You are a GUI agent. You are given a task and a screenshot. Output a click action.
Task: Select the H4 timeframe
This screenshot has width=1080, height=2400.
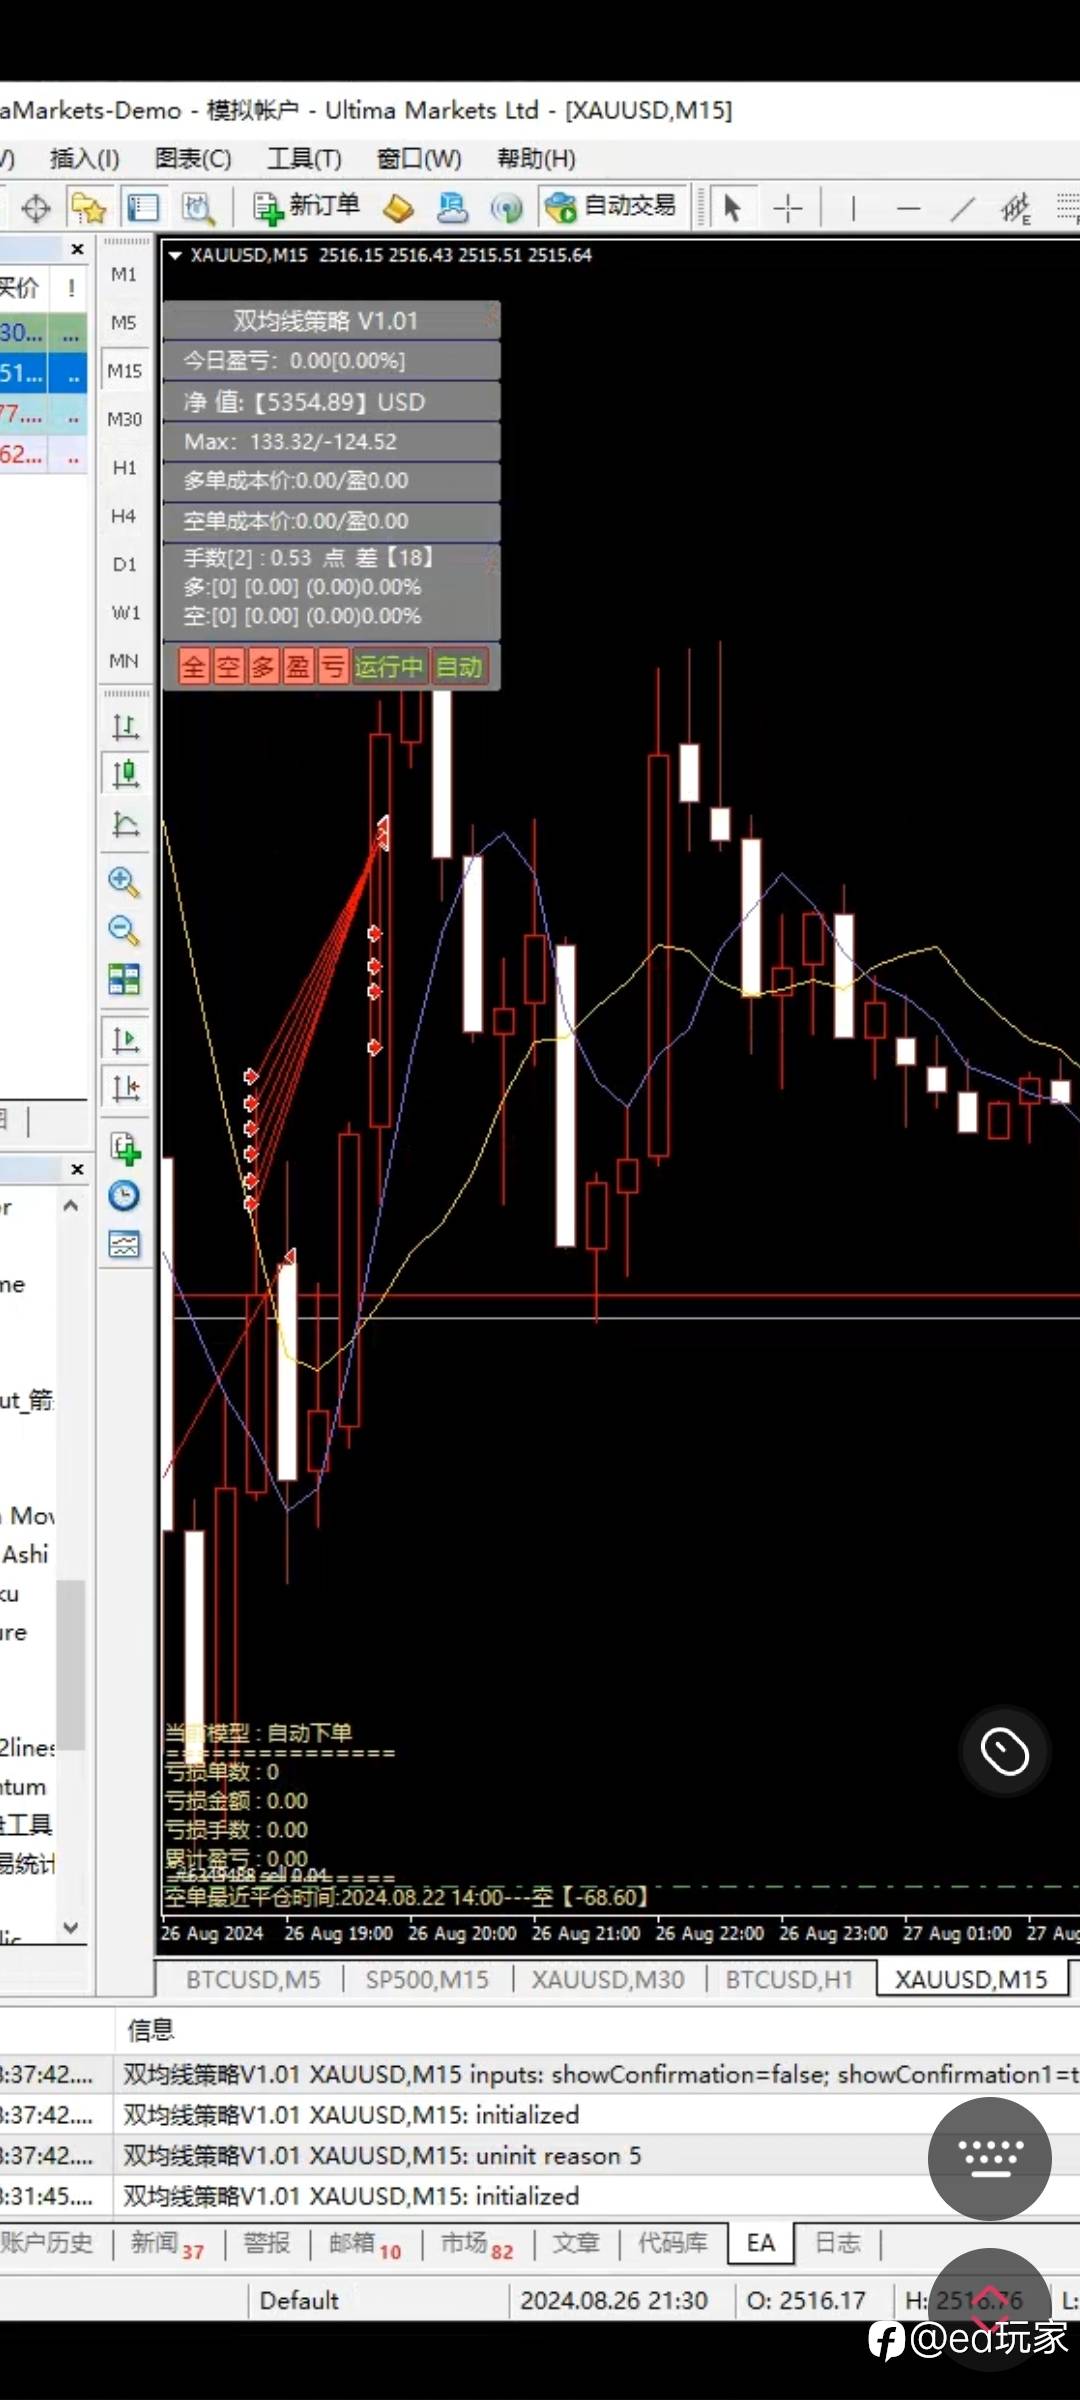pyautogui.click(x=124, y=516)
